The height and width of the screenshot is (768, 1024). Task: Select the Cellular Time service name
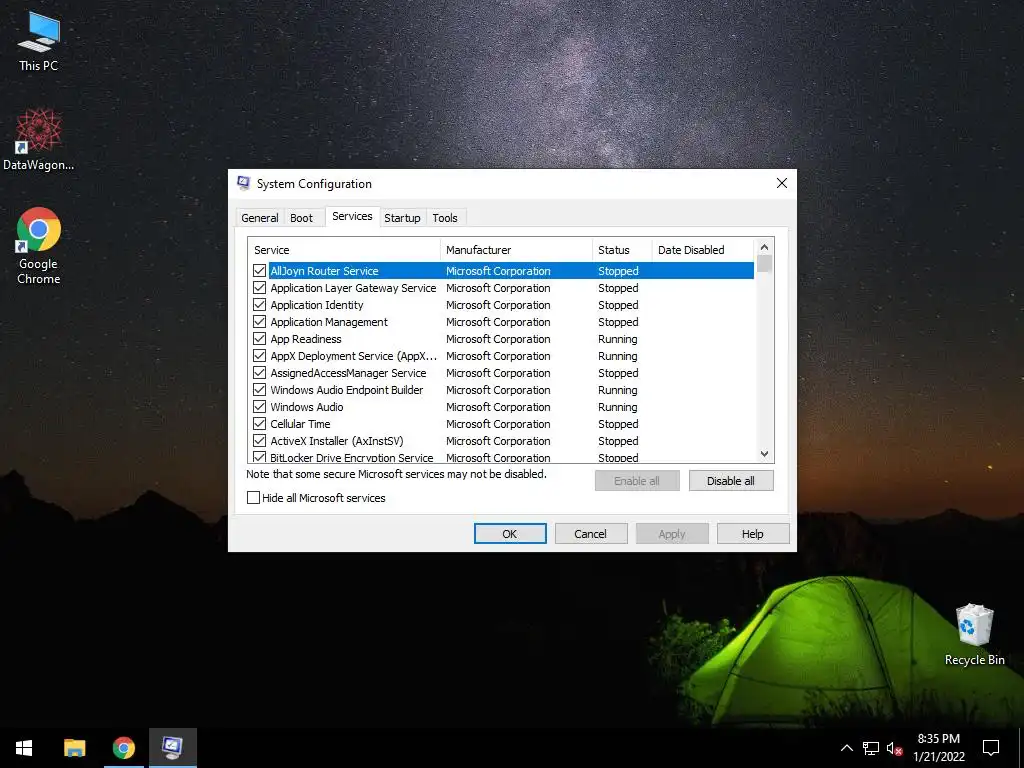(x=300, y=423)
